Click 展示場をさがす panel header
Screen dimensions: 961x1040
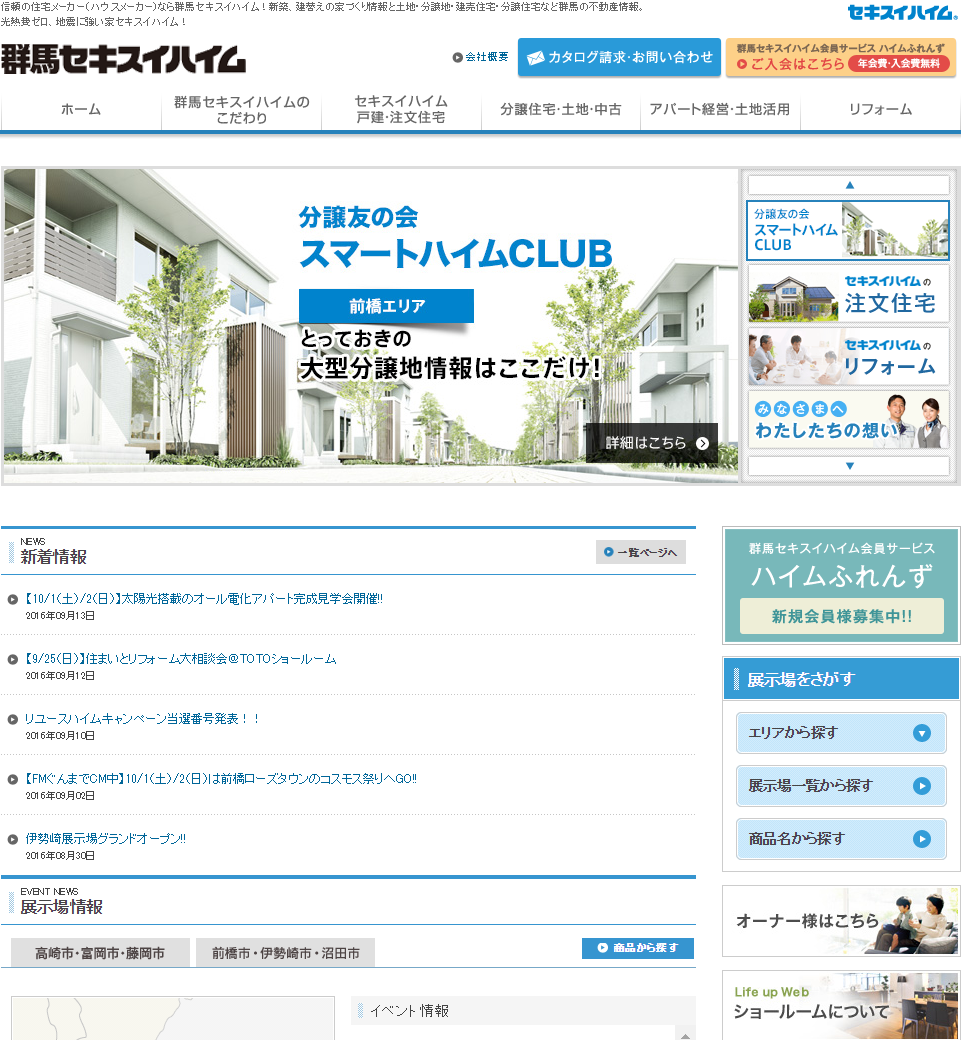coord(841,679)
